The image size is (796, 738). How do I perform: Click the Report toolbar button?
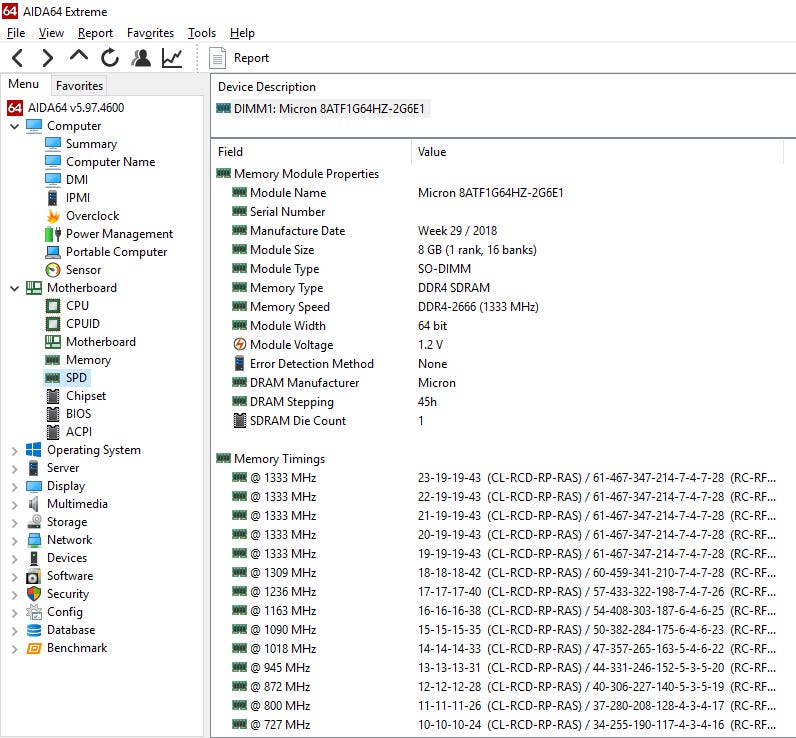click(x=240, y=58)
